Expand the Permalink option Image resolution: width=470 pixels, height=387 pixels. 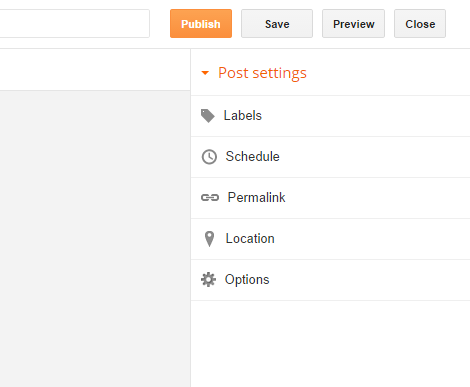point(330,198)
